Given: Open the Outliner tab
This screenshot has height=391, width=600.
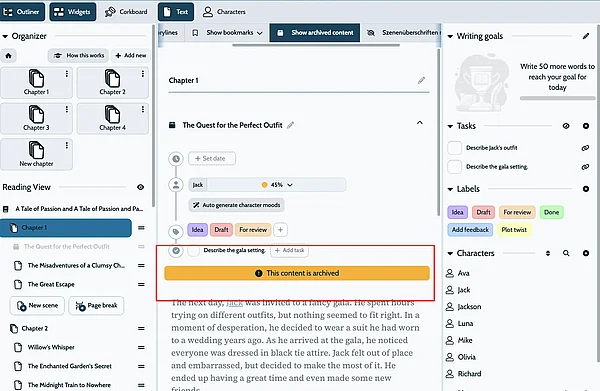Looking at the screenshot, I should [22, 12].
